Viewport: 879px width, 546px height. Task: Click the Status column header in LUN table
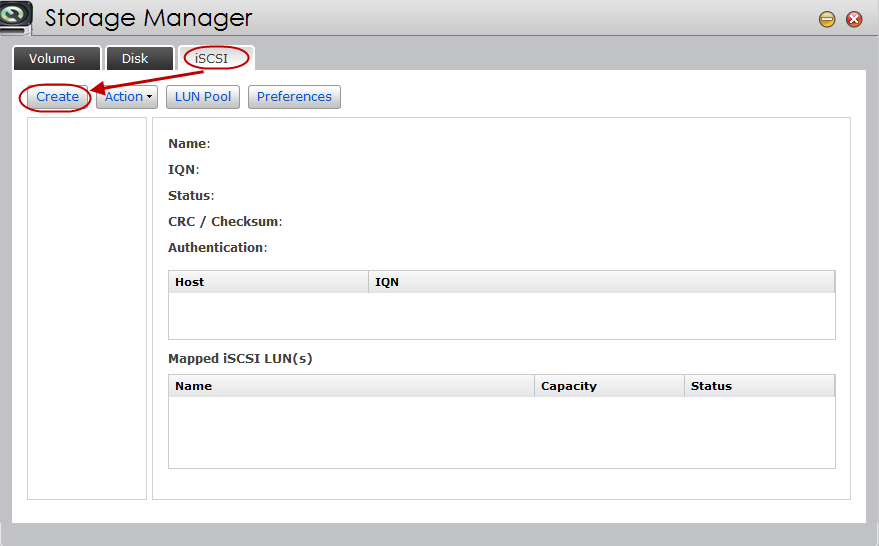[x=760, y=386]
